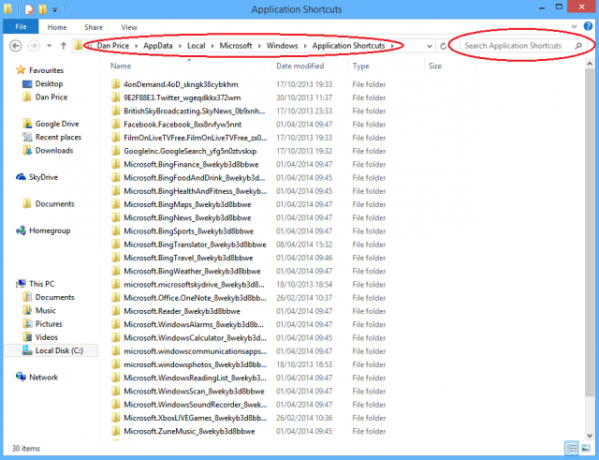
Task: Switch to details view icon in status bar
Action: 571,448
